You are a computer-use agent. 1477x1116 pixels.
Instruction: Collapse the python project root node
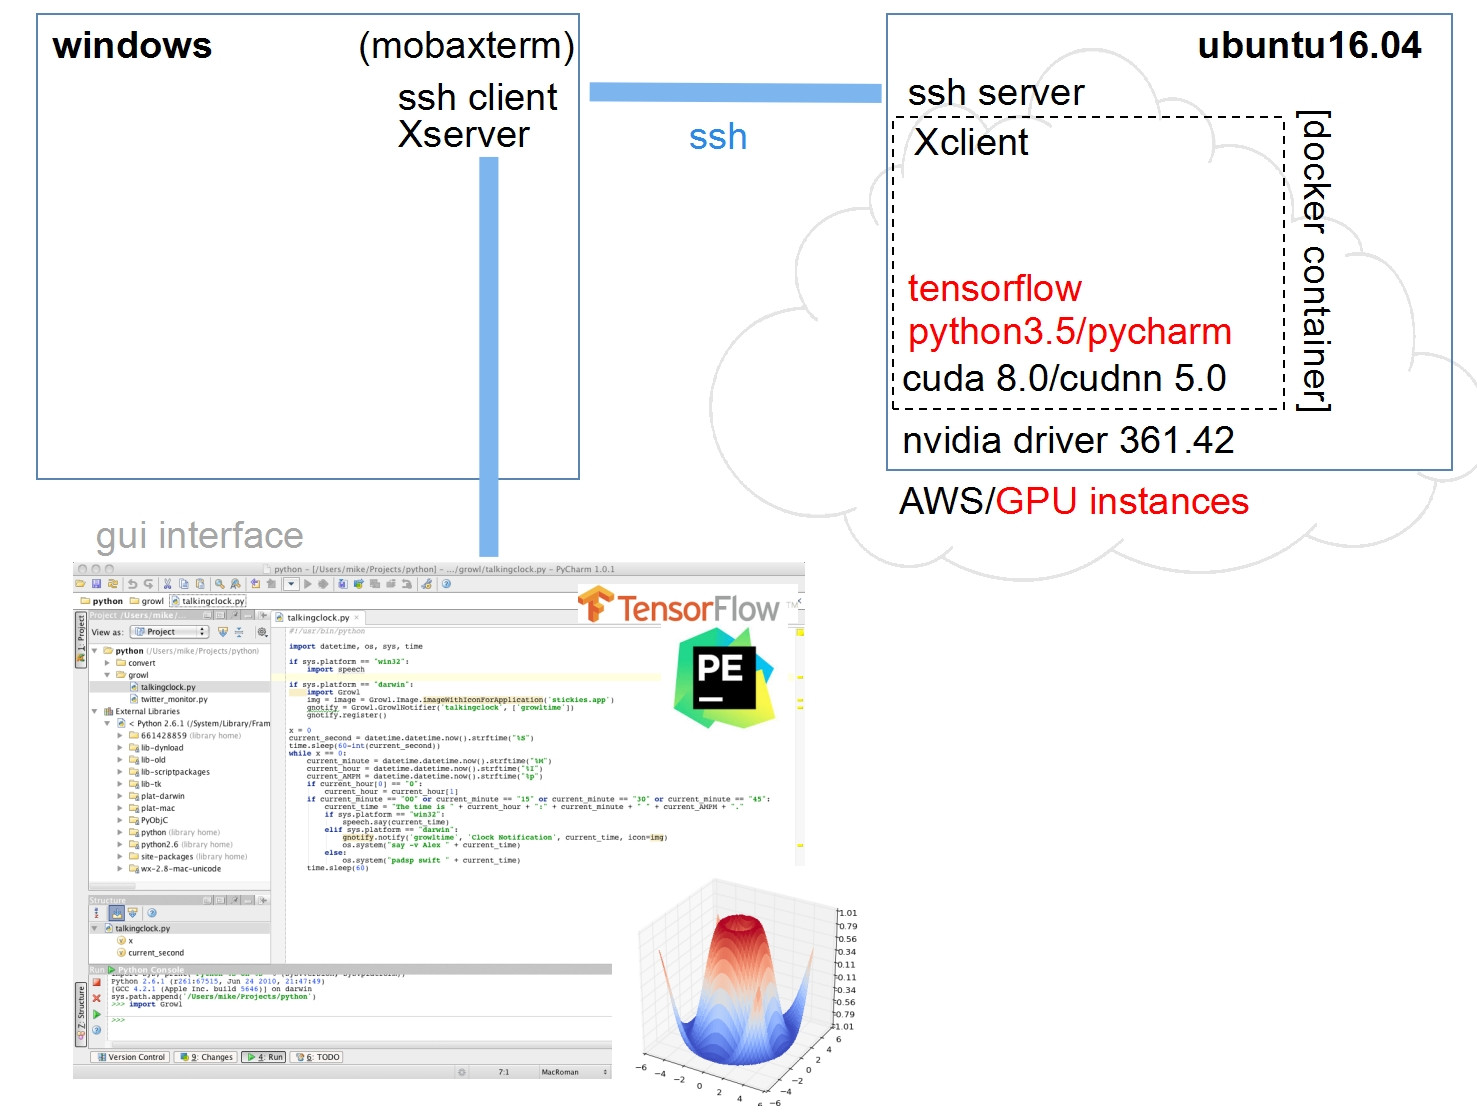(x=95, y=651)
